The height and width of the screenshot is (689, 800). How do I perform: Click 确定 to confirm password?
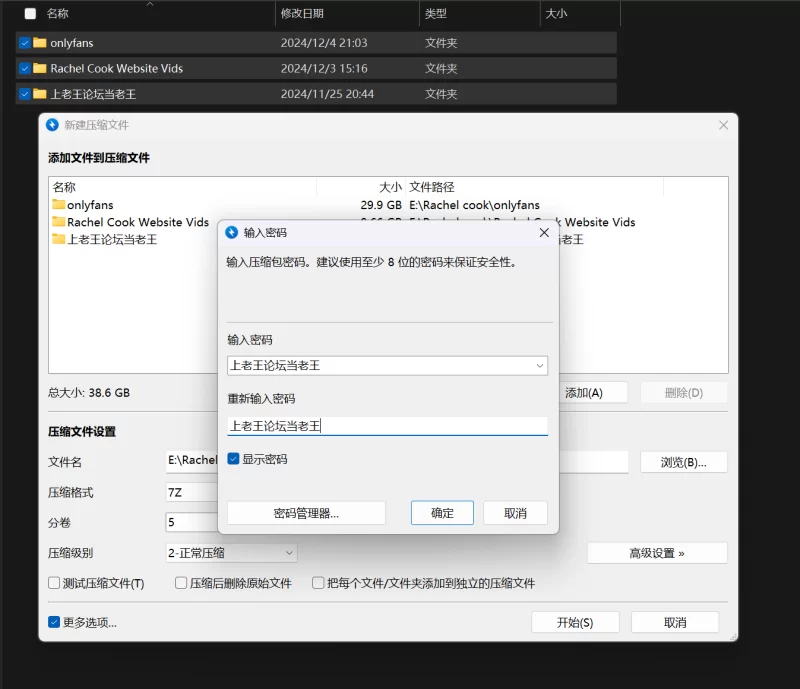pos(442,513)
